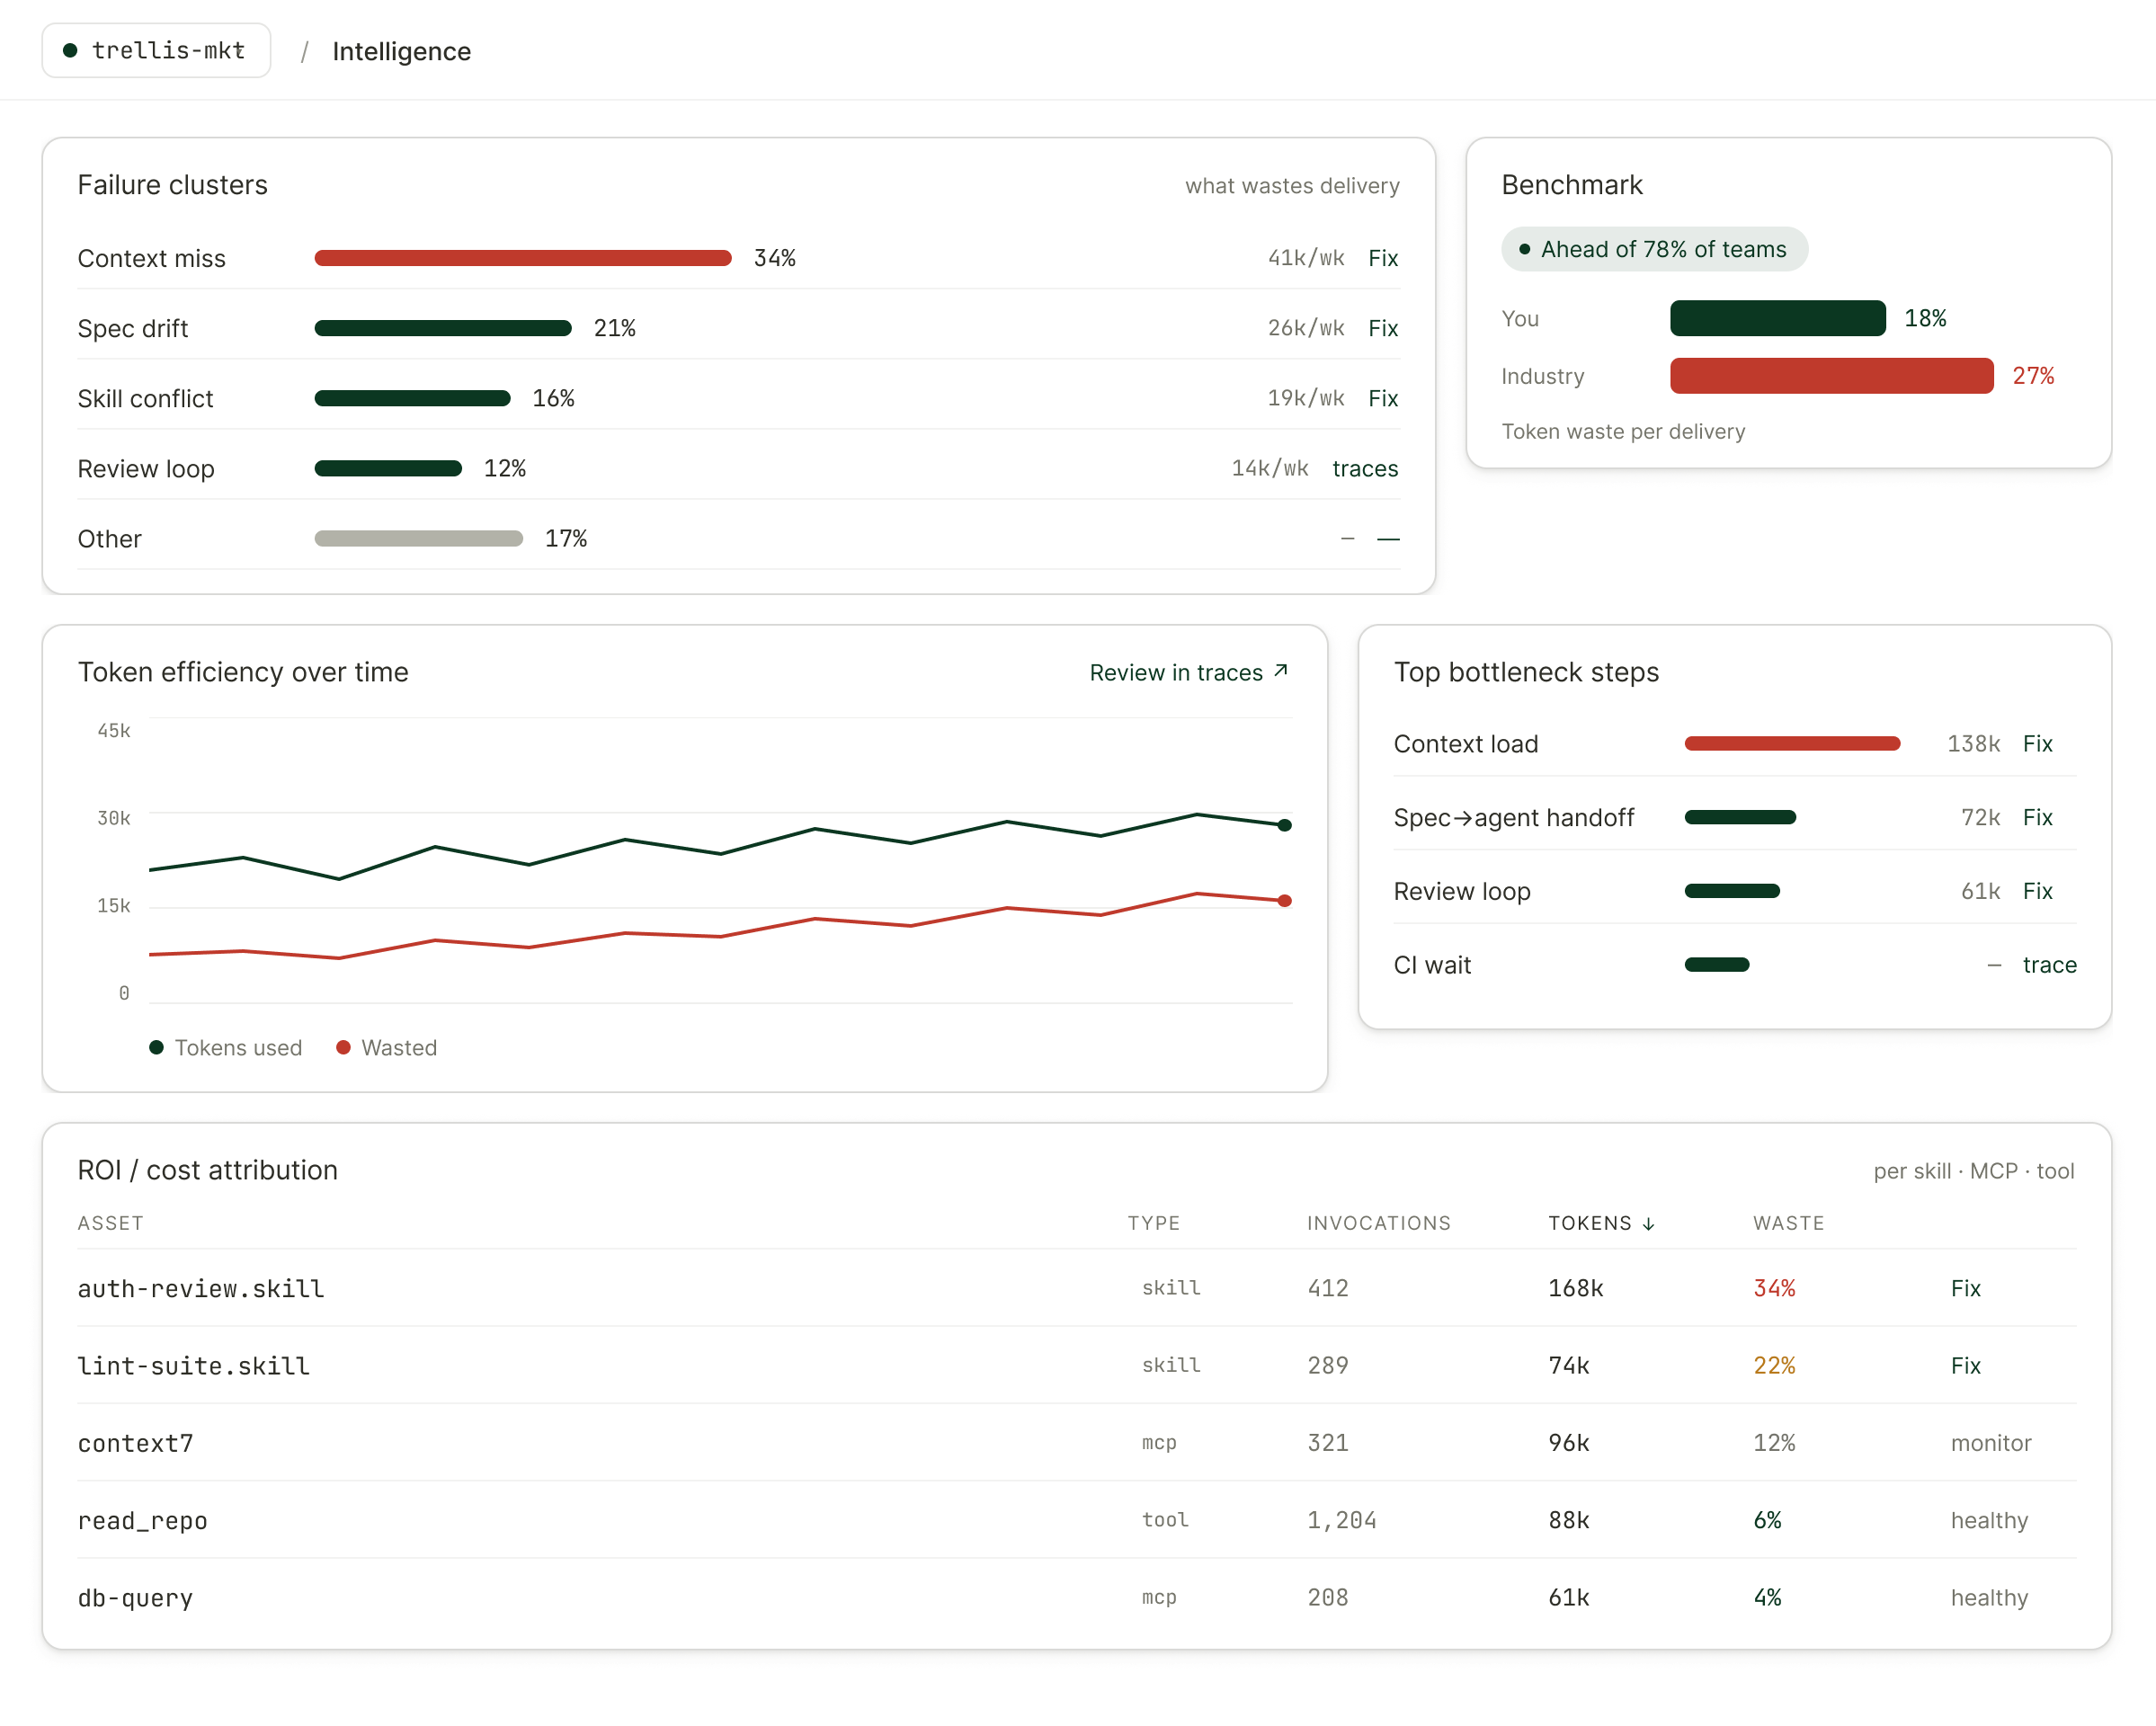Screen dimensions: 2156x1726
Task: Click Fix for Spec drift cluster
Action: click(1383, 328)
